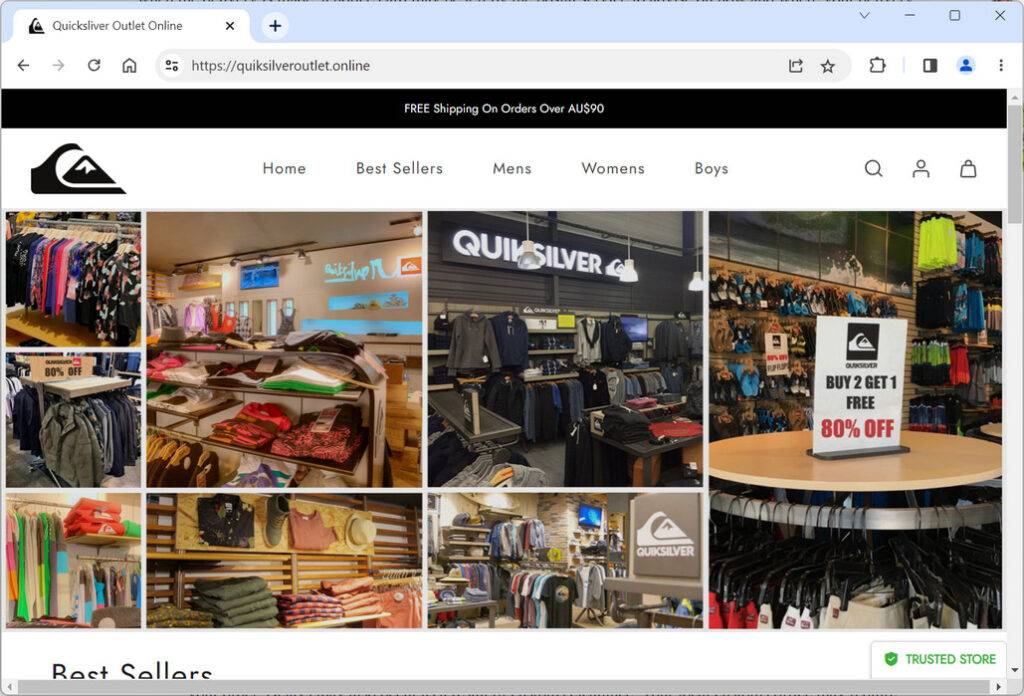The height and width of the screenshot is (696, 1024).
Task: Open the extensions puzzle icon
Action: coord(877,65)
